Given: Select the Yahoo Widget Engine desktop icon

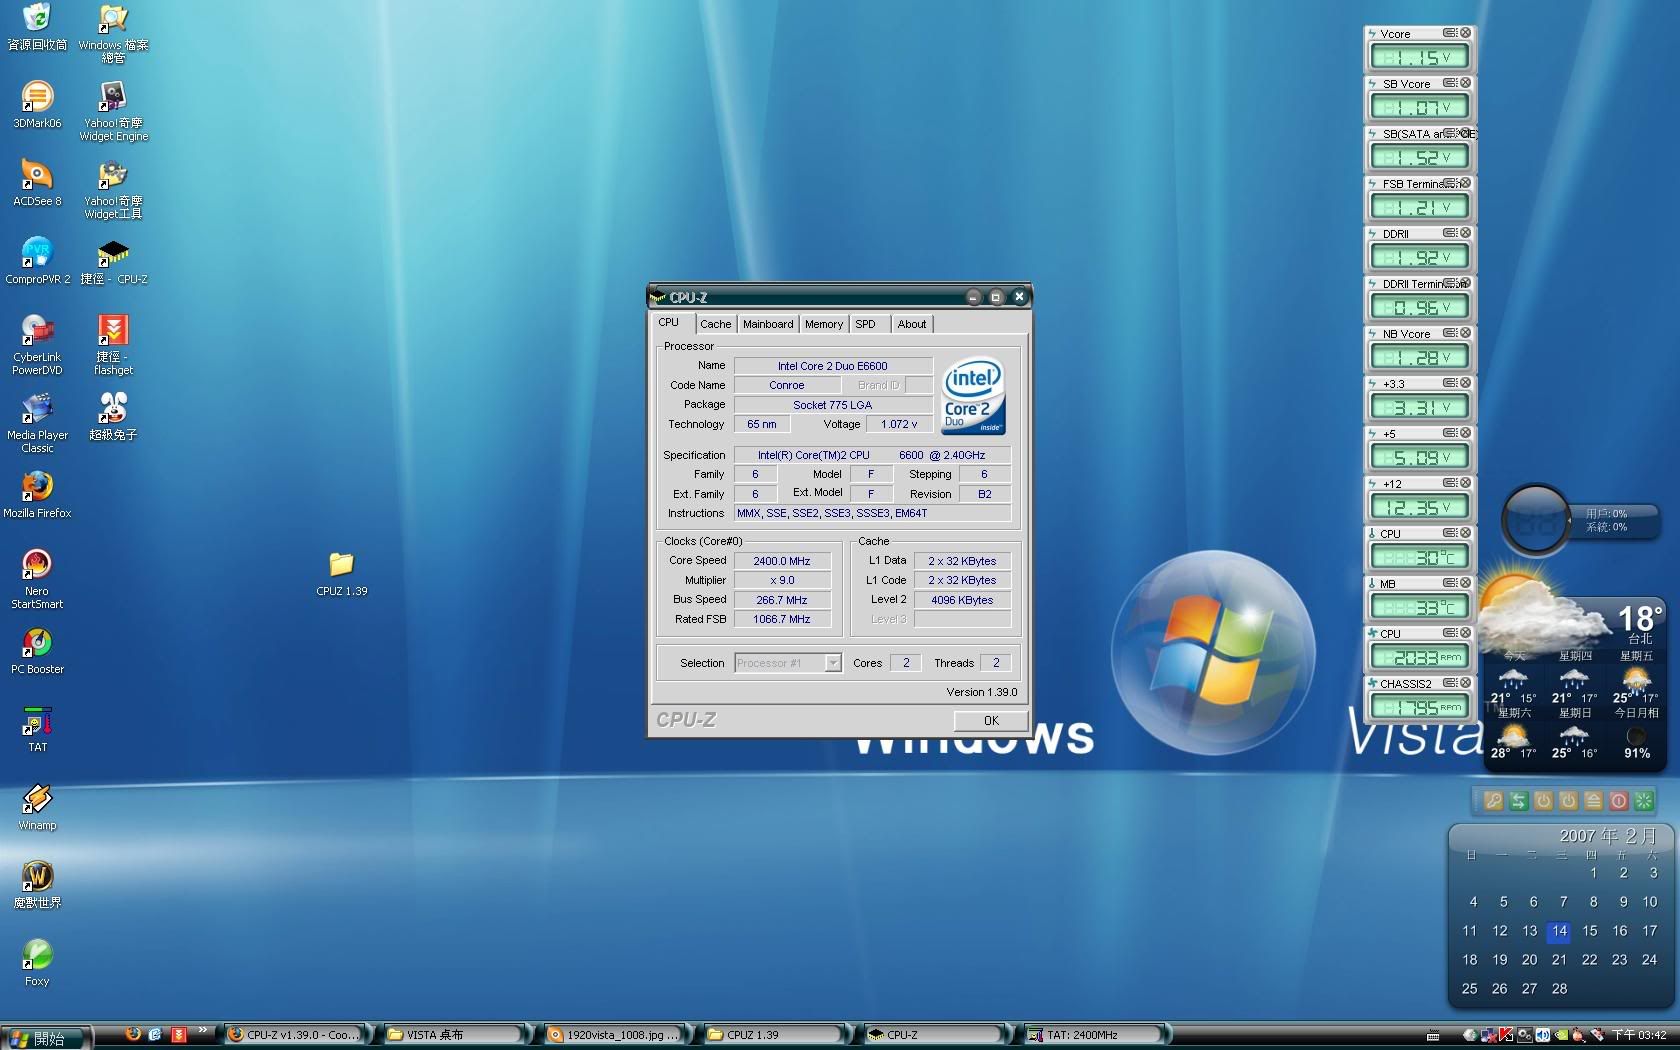Looking at the screenshot, I should tap(113, 110).
